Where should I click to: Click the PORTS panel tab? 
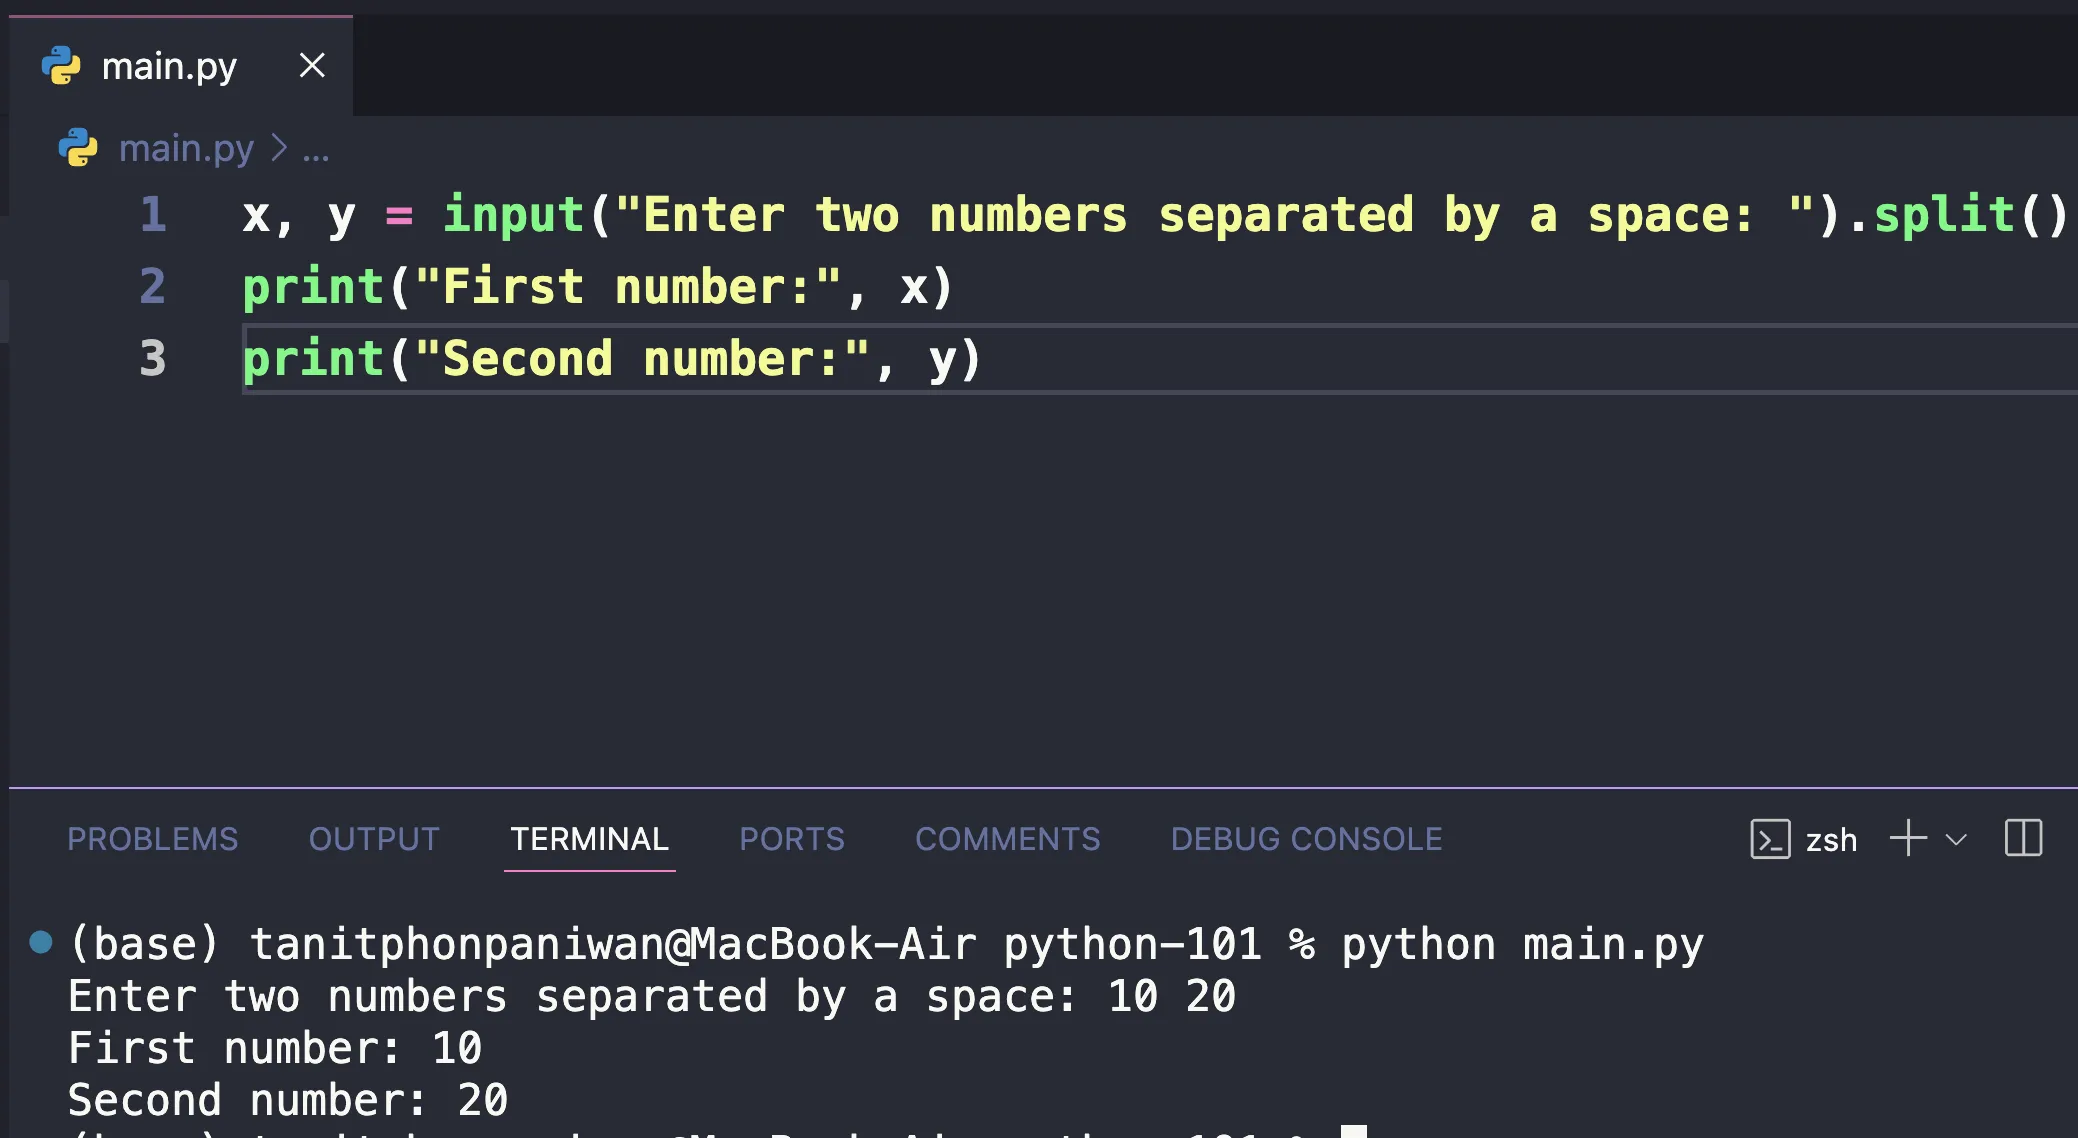point(792,837)
